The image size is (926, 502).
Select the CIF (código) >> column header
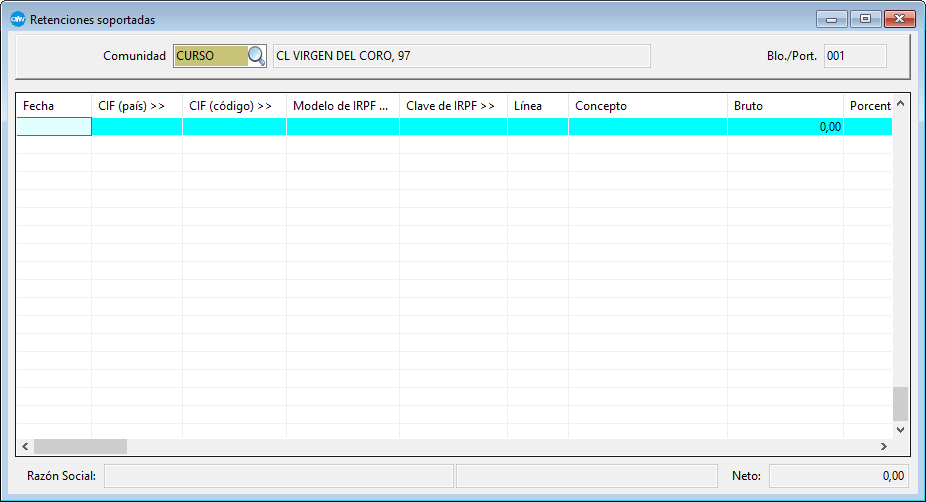click(x=234, y=106)
